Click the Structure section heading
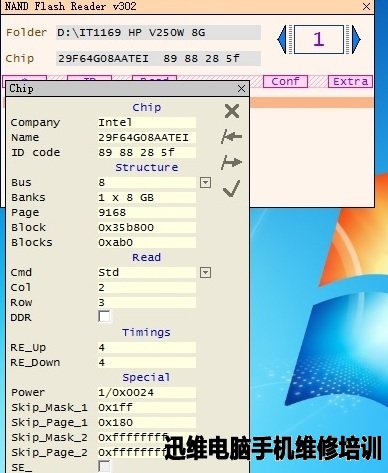388x473 pixels. point(147,167)
